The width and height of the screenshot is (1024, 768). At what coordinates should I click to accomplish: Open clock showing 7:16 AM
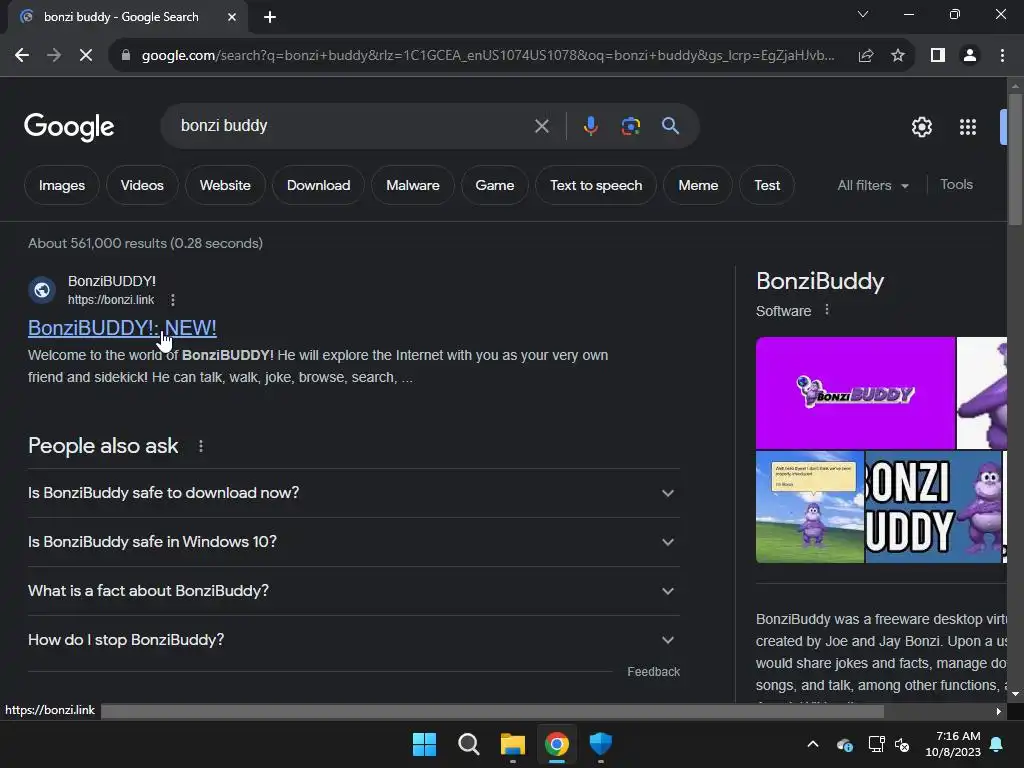[953, 744]
